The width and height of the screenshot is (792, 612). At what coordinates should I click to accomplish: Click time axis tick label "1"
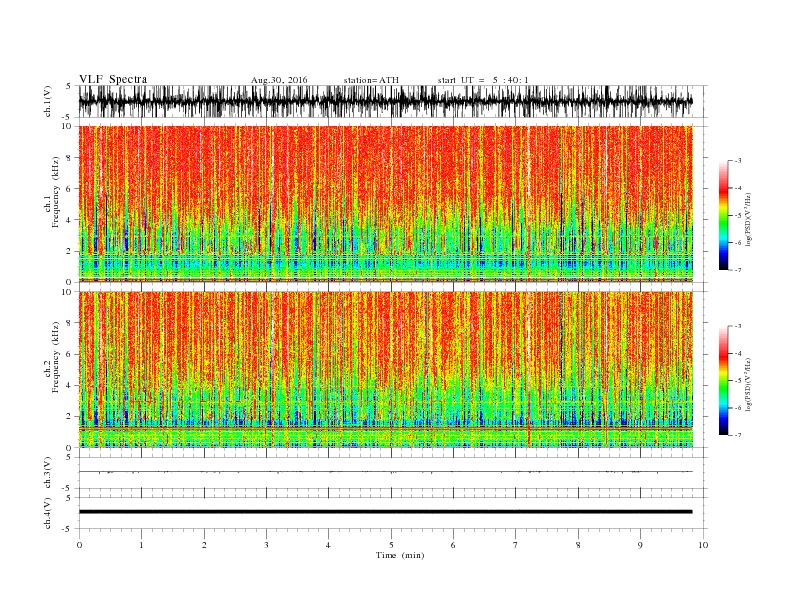coord(141,545)
